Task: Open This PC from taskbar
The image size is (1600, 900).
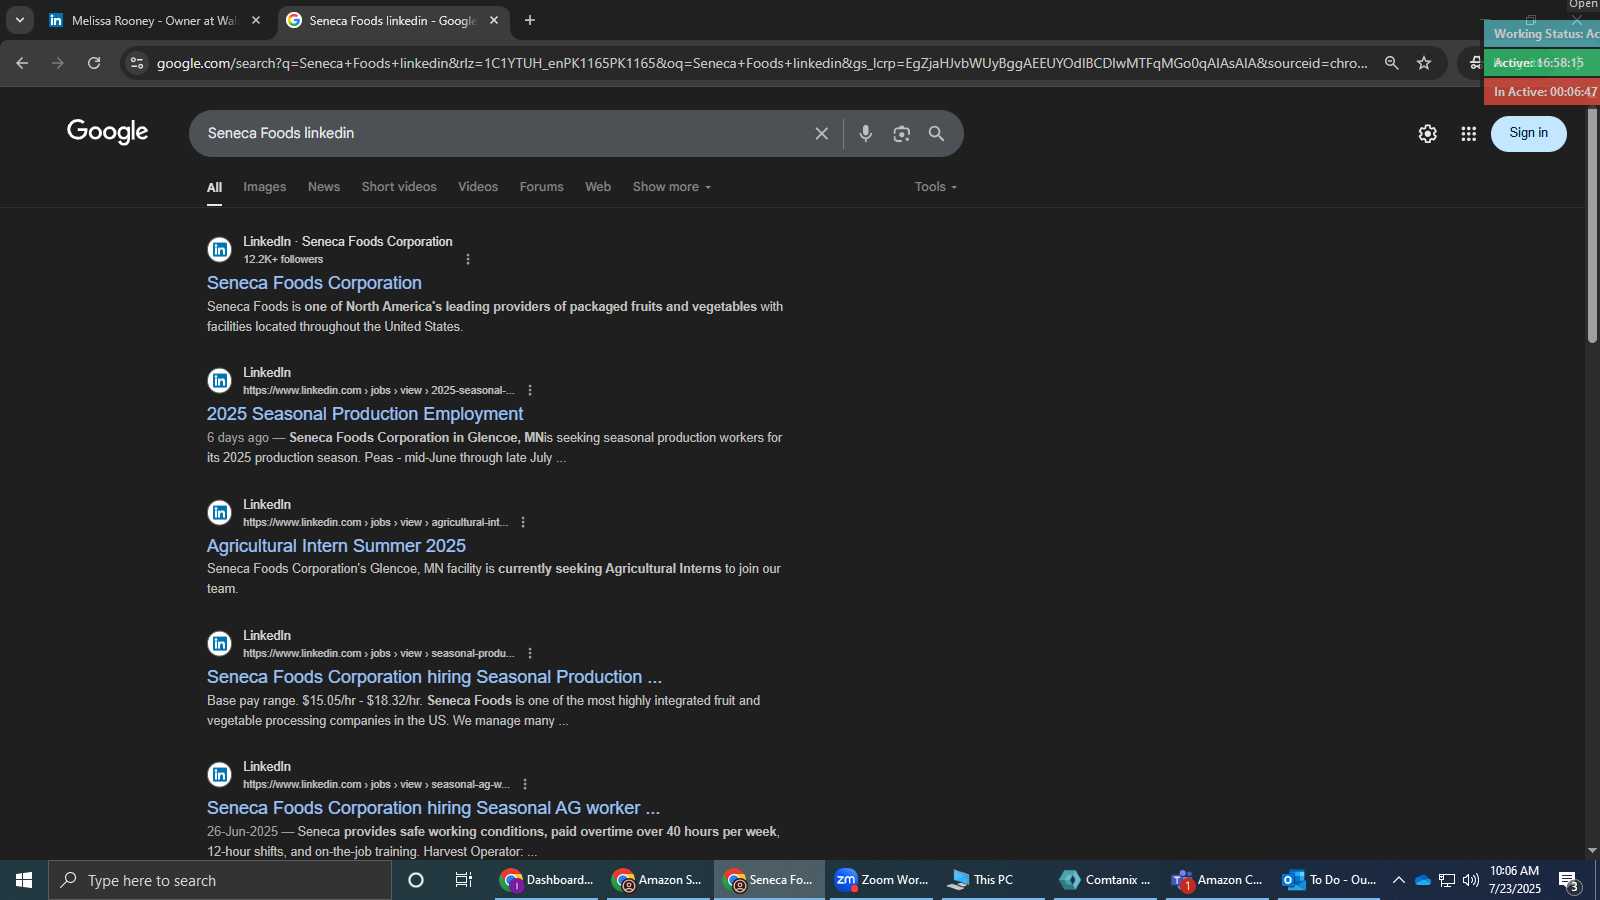Action: point(993,880)
